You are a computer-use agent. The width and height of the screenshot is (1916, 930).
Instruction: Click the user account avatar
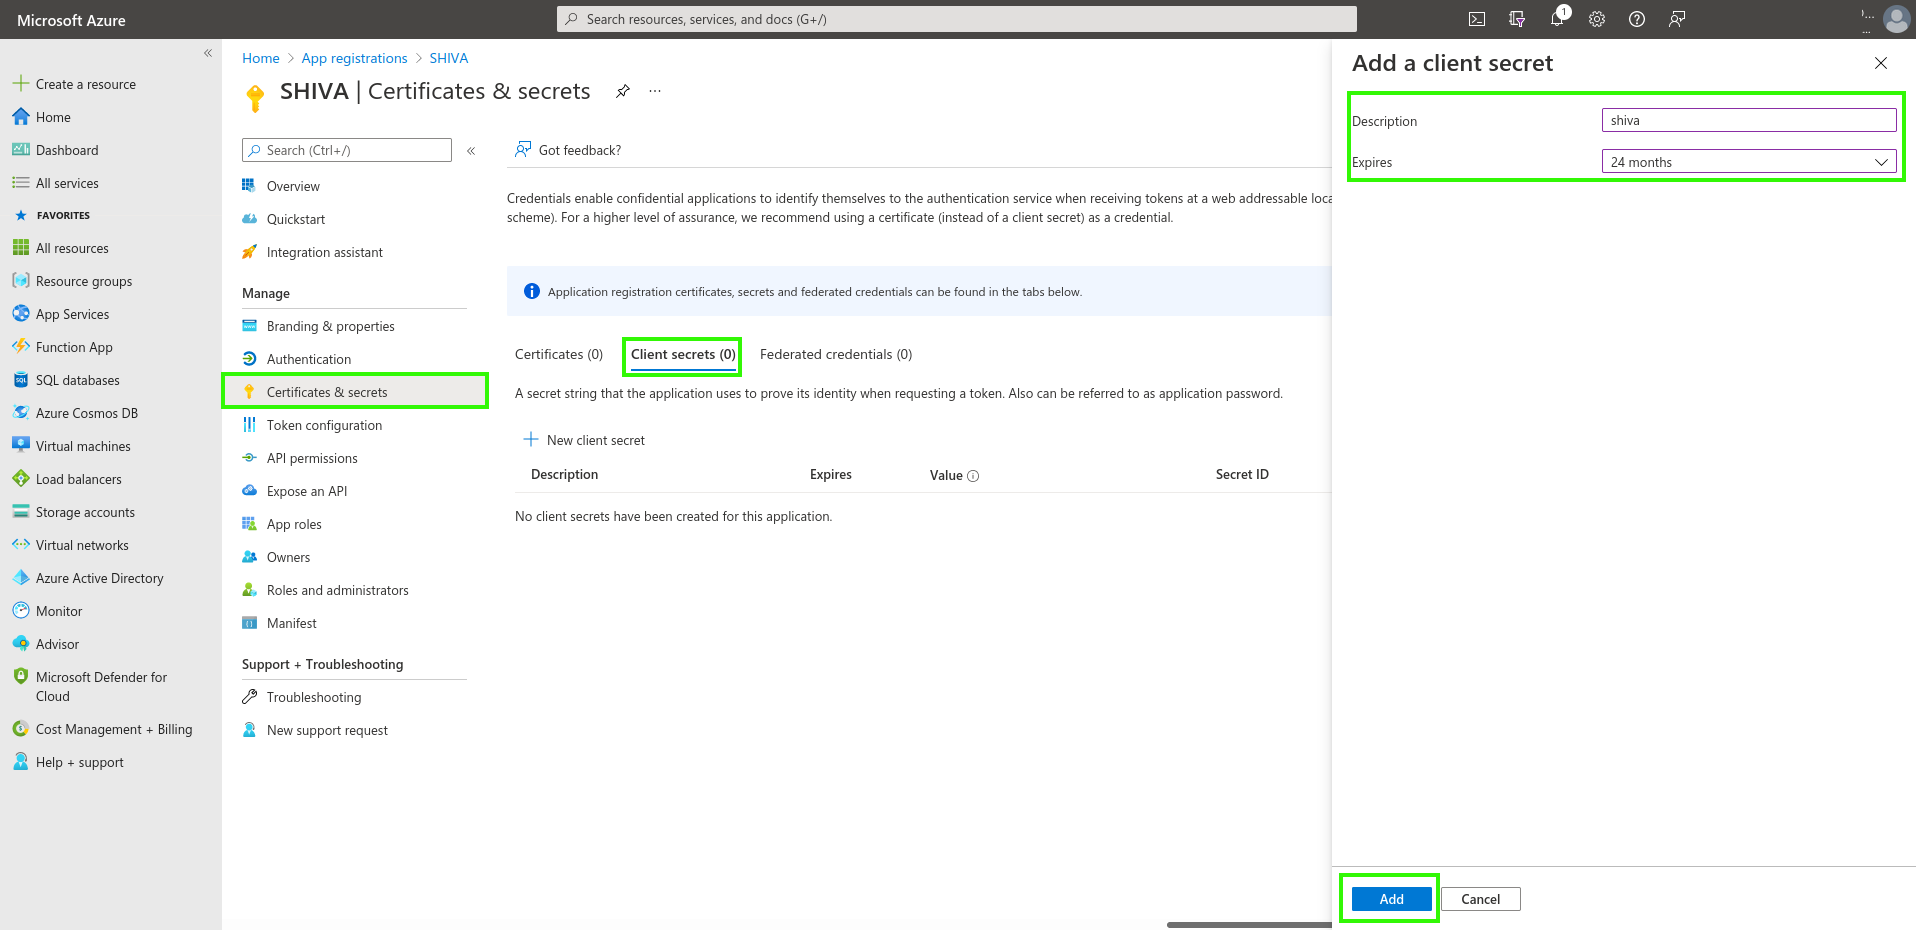pyautogui.click(x=1896, y=19)
